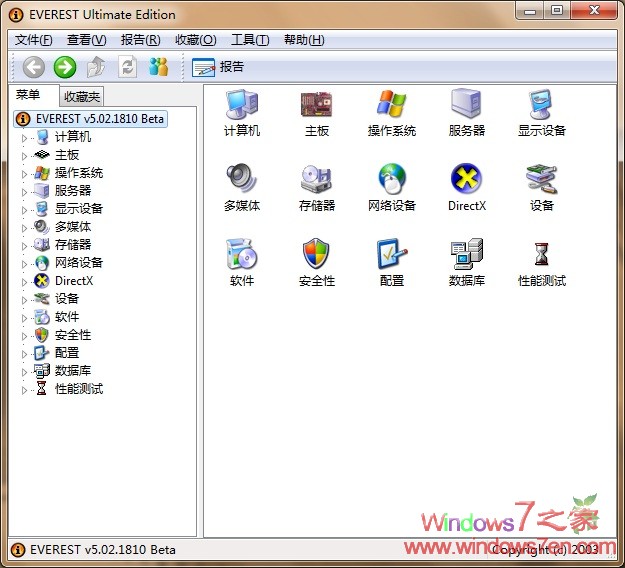This screenshot has height=568, width=625.
Task: Open the 性能测试 hourglass icon in right pane
Action: (x=541, y=254)
